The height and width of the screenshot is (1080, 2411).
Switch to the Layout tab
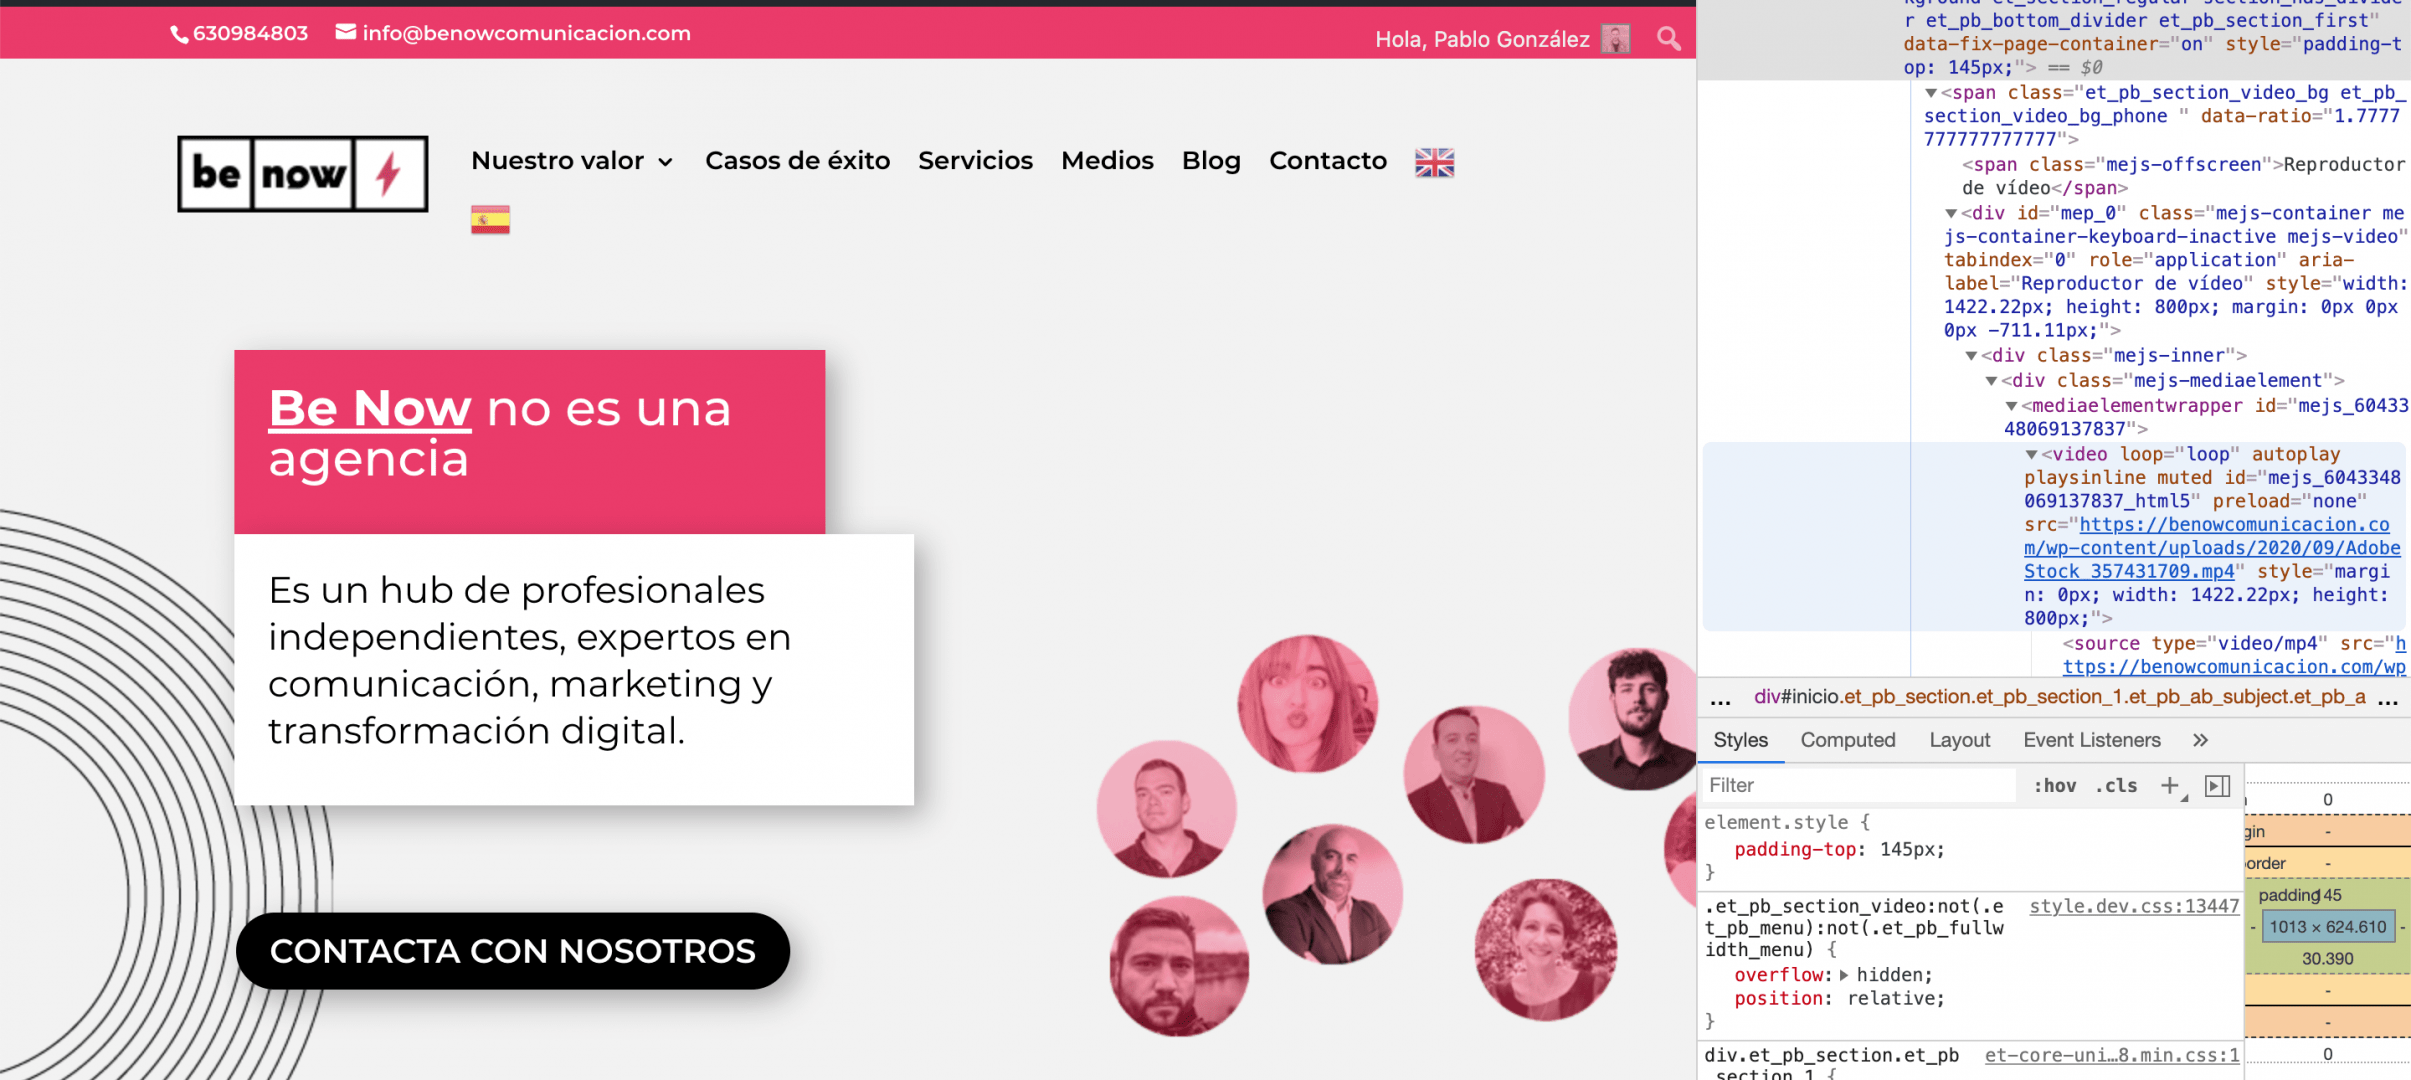pos(1959,740)
